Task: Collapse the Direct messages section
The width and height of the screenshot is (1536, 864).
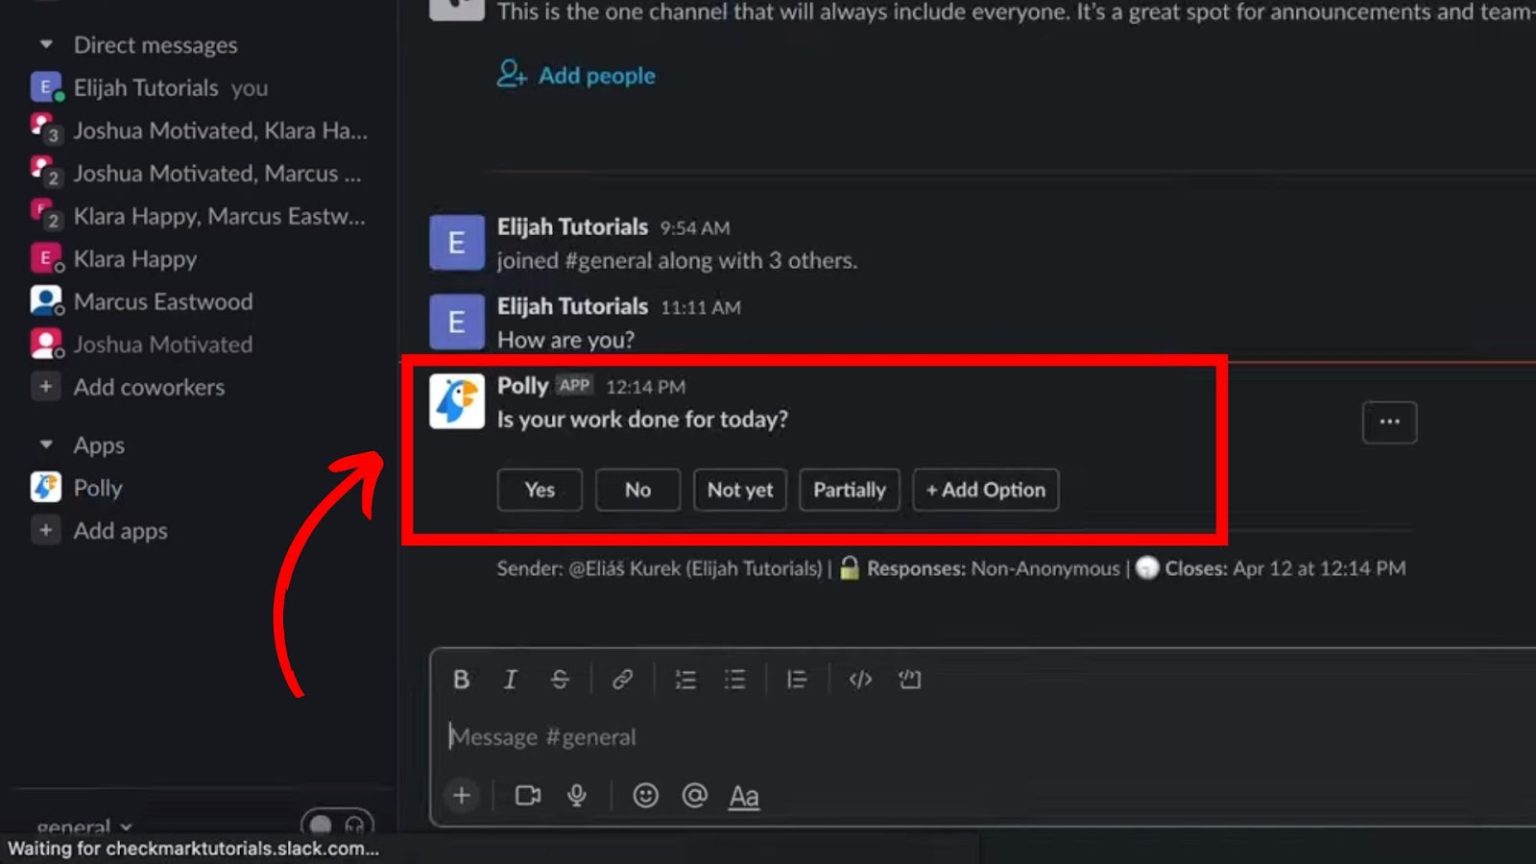Action: tap(45, 44)
